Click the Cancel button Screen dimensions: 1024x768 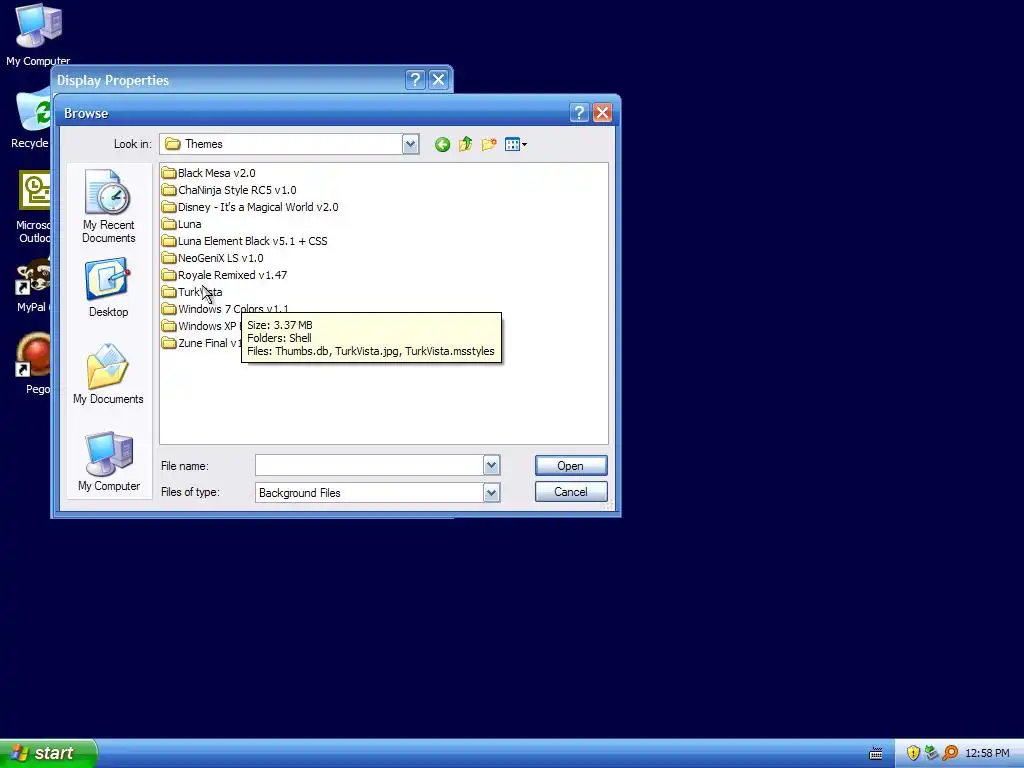point(571,492)
